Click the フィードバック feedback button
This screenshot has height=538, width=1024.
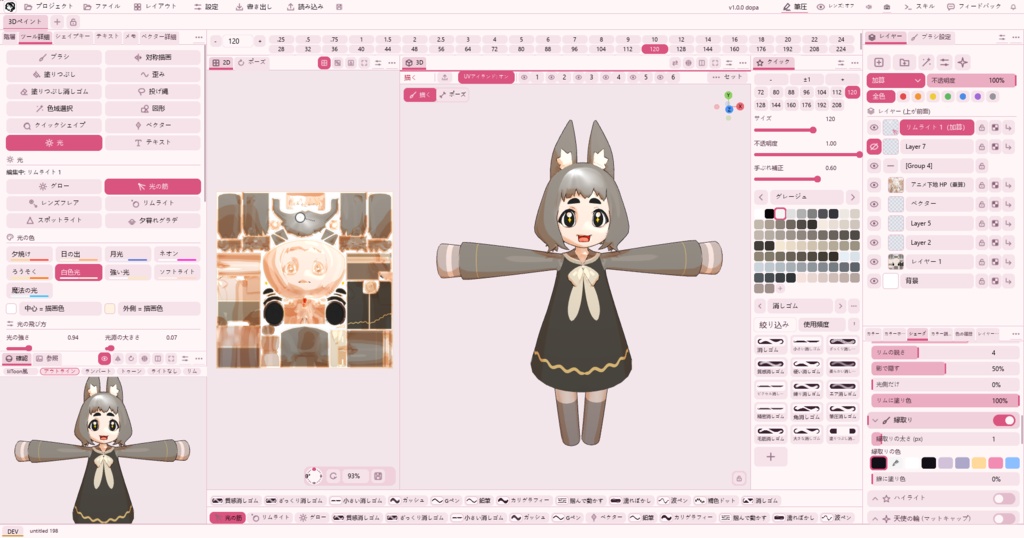coord(974,7)
